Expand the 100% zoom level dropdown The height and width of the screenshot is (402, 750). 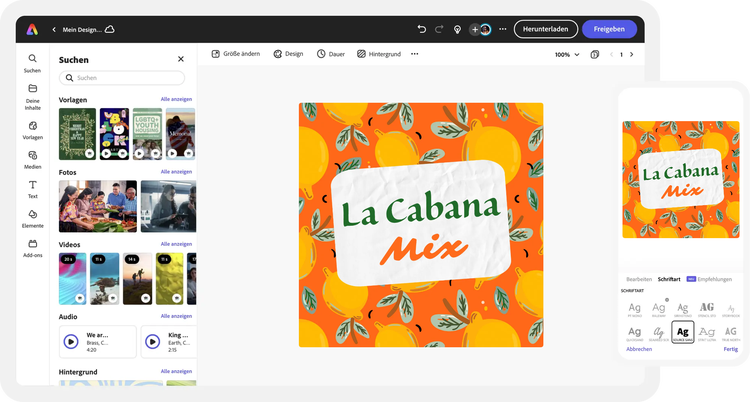pyautogui.click(x=568, y=54)
